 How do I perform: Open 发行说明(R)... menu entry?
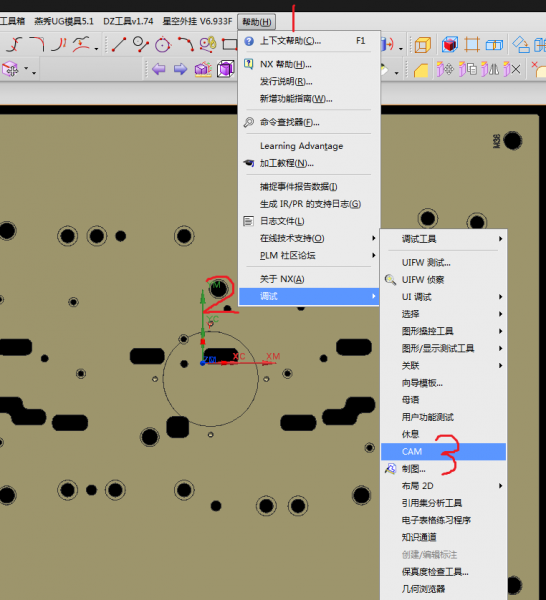[309, 82]
